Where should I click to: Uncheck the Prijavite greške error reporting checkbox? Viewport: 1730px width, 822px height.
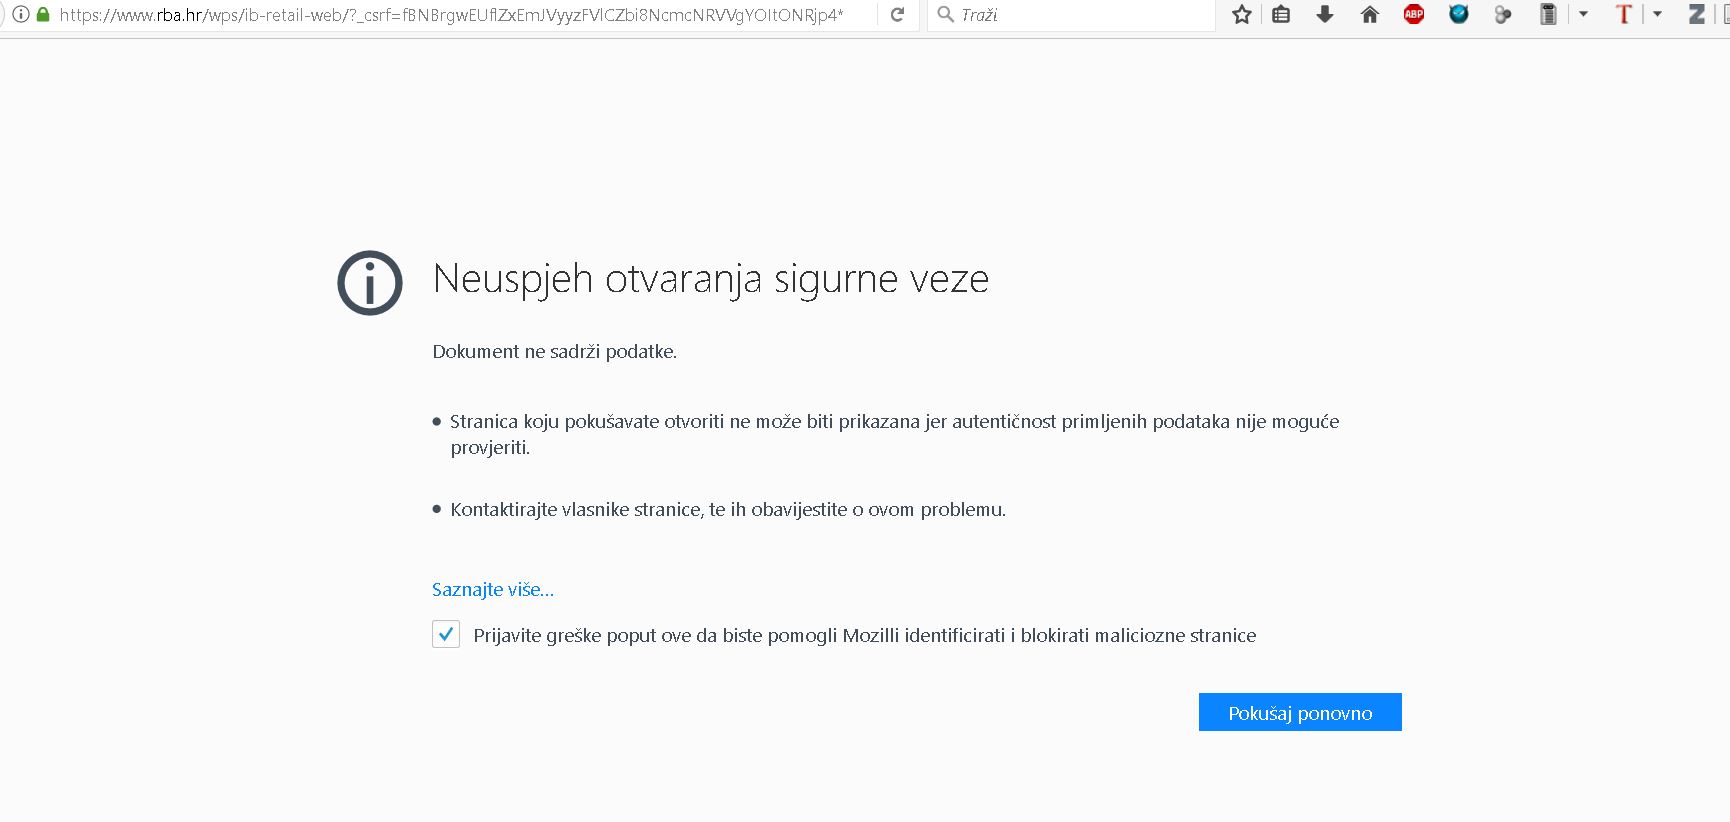pos(446,634)
